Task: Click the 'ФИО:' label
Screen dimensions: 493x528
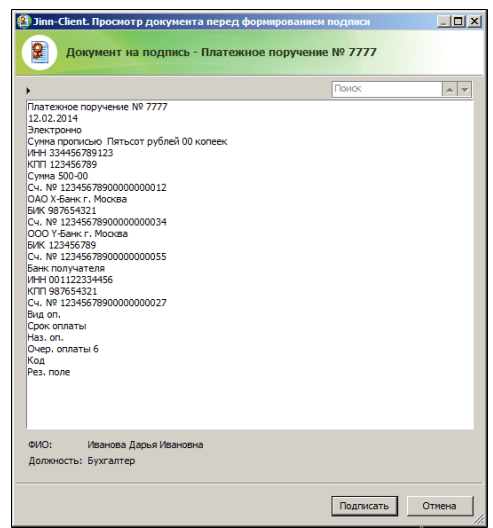Action: coord(40,445)
